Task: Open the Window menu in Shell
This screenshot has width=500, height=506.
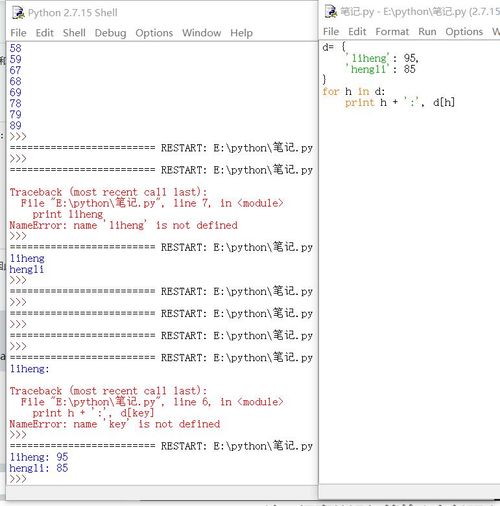Action: [x=201, y=33]
